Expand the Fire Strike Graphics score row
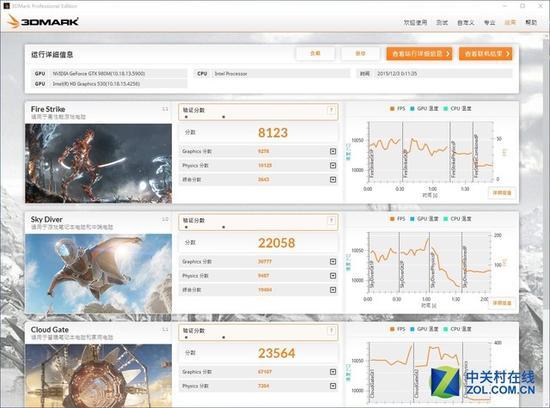 tap(333, 151)
